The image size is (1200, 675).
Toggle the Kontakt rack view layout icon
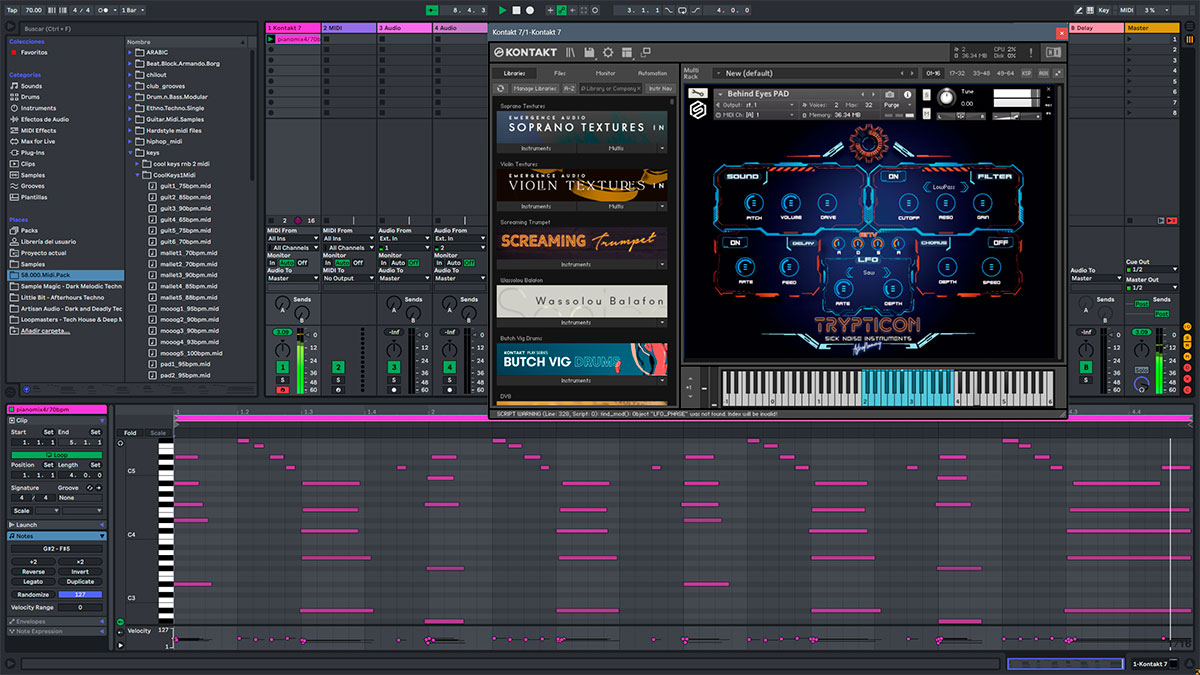pyautogui.click(x=626, y=52)
